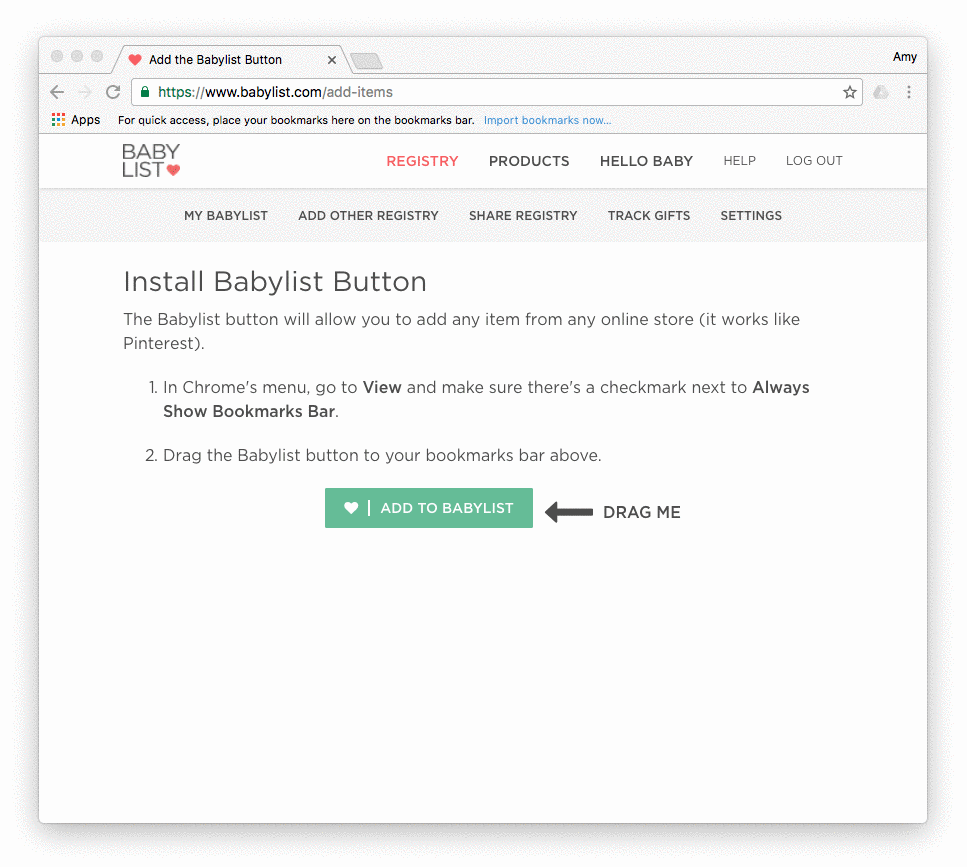This screenshot has width=967, height=867.
Task: Click the cloud extension icon in toolbar
Action: pyautogui.click(x=881, y=92)
